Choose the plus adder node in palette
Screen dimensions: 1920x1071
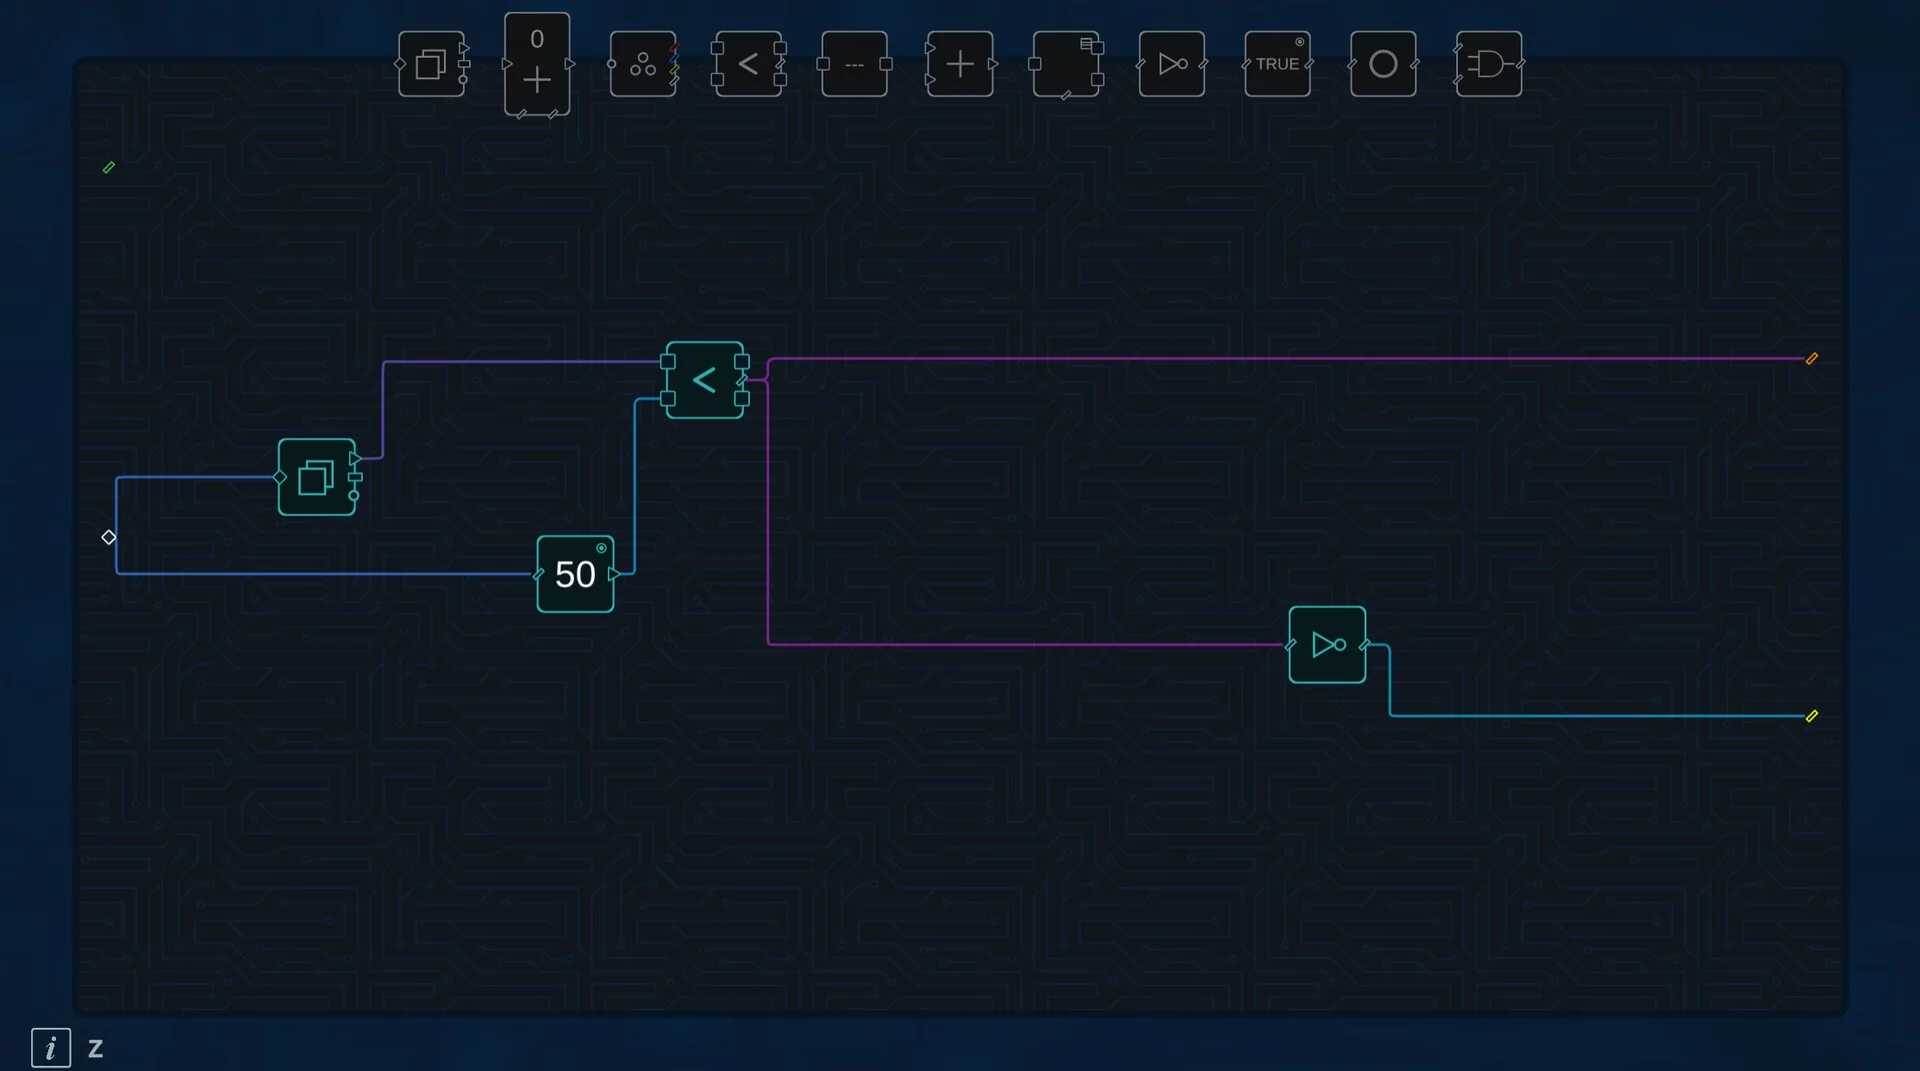point(960,64)
